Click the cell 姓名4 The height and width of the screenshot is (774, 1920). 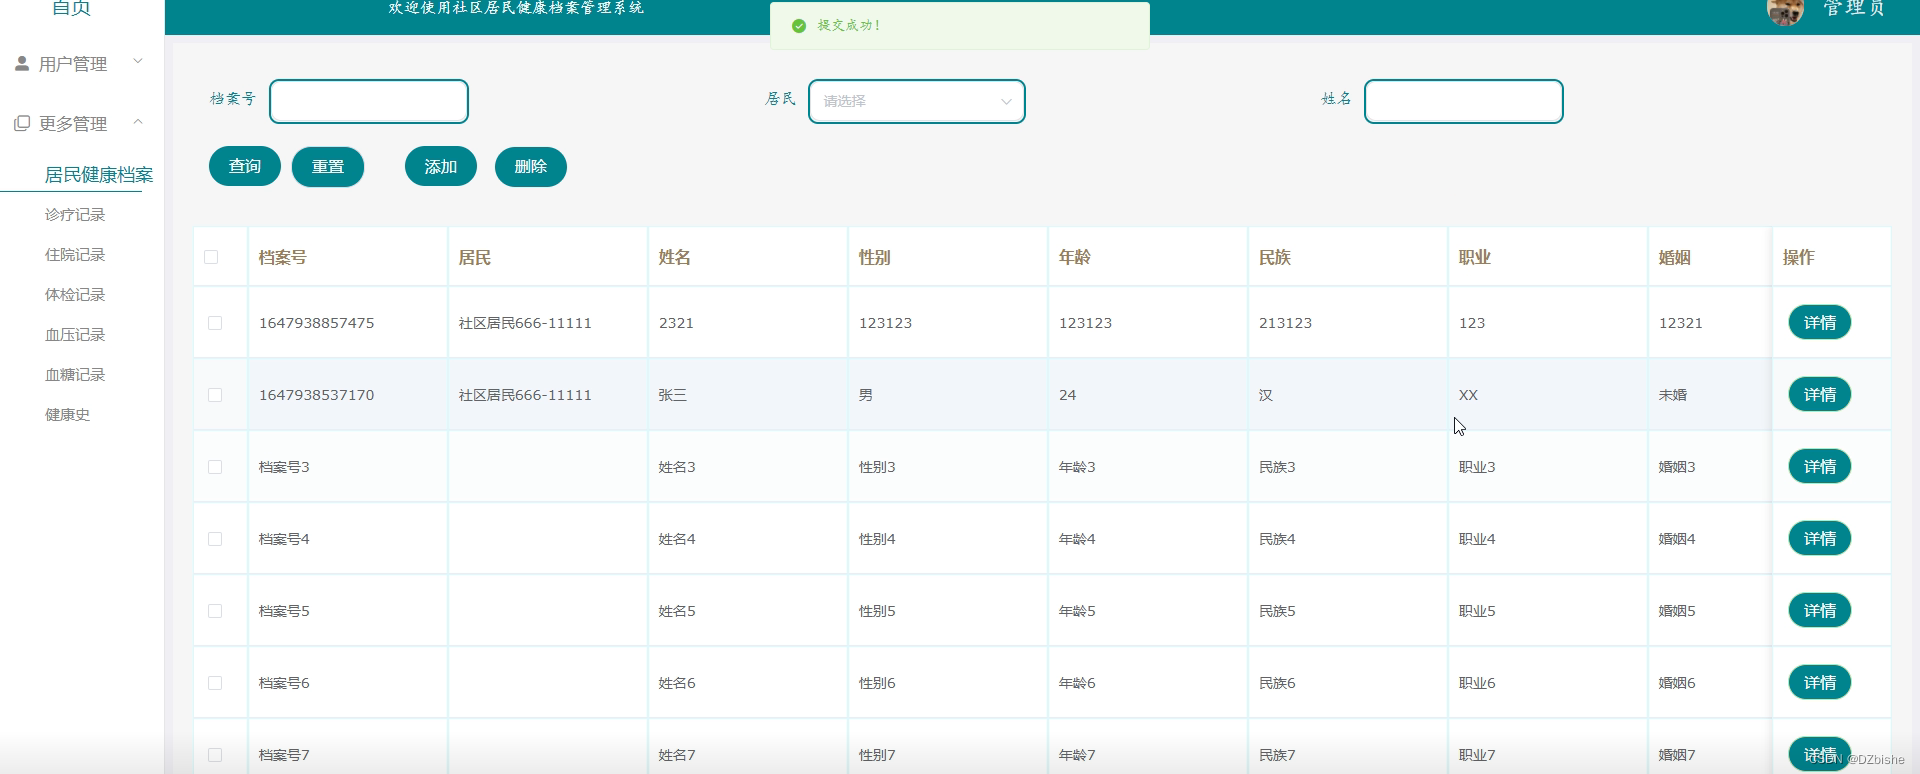pyautogui.click(x=677, y=539)
